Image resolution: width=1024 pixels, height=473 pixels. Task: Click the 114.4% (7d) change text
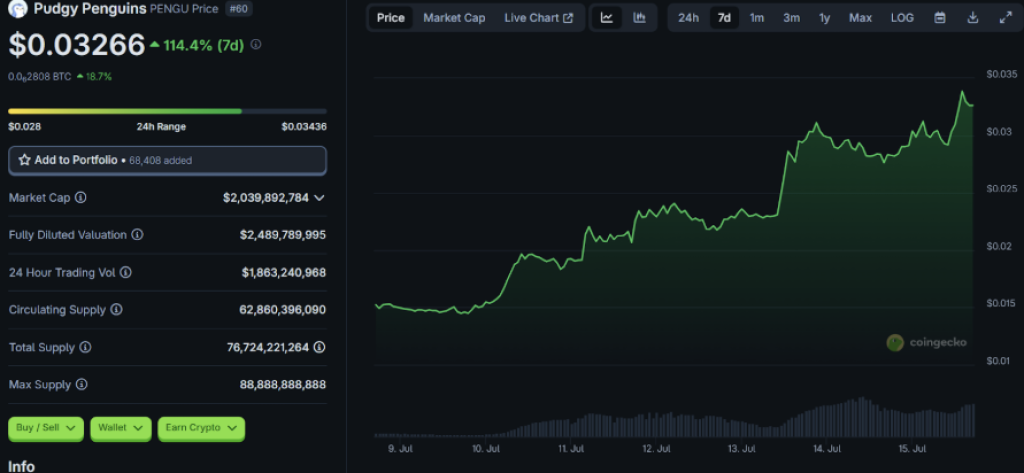[x=205, y=45]
